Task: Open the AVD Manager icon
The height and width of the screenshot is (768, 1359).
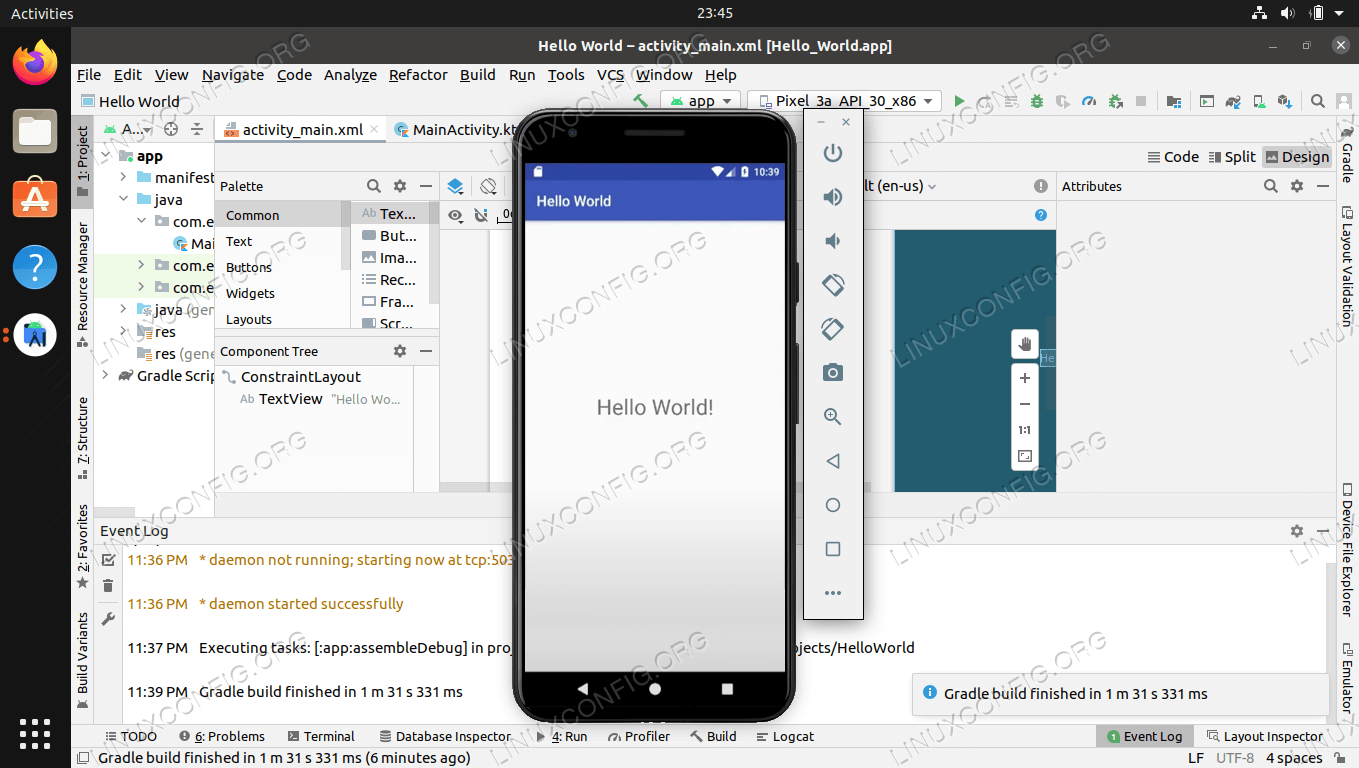Action: tap(1260, 101)
